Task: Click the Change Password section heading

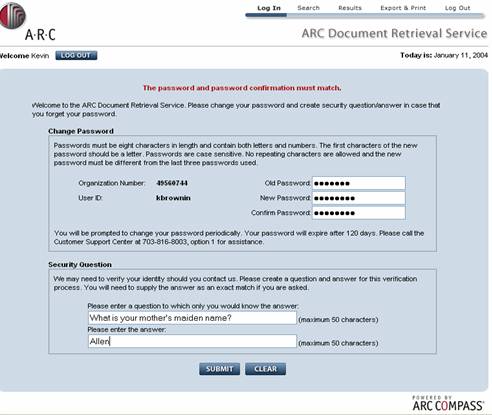Action: coord(81,131)
